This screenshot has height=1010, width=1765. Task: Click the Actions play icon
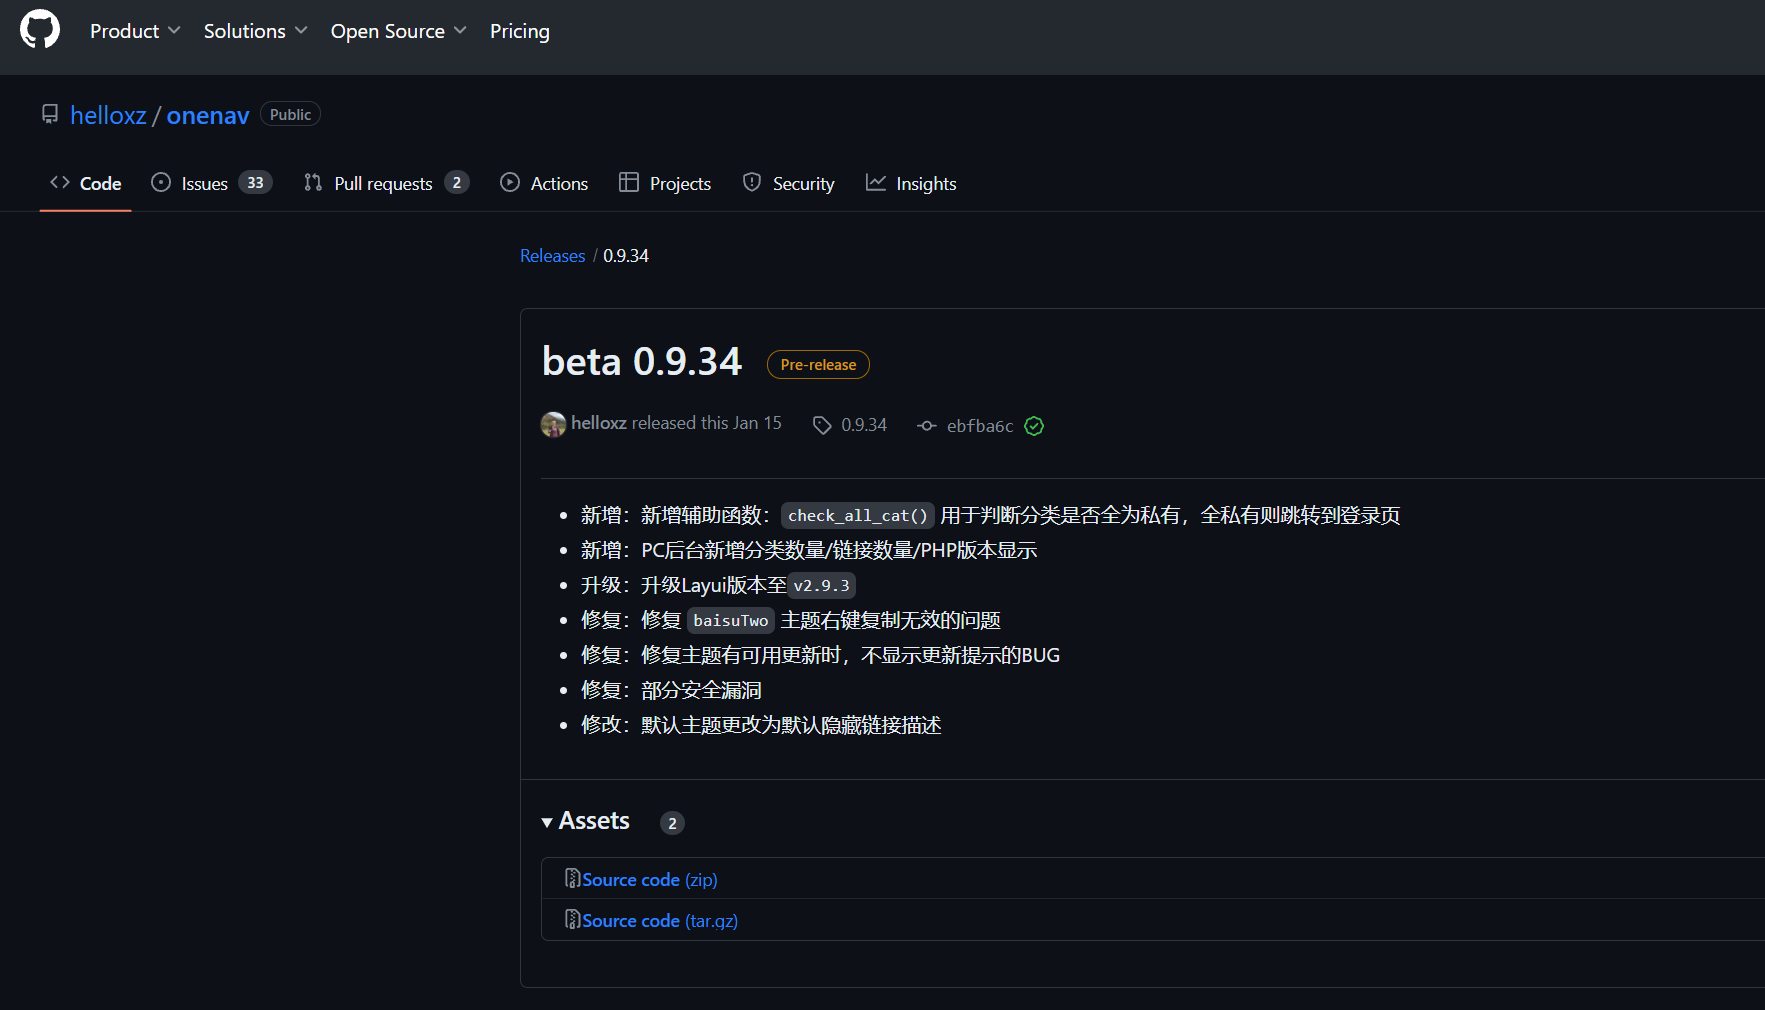click(510, 182)
